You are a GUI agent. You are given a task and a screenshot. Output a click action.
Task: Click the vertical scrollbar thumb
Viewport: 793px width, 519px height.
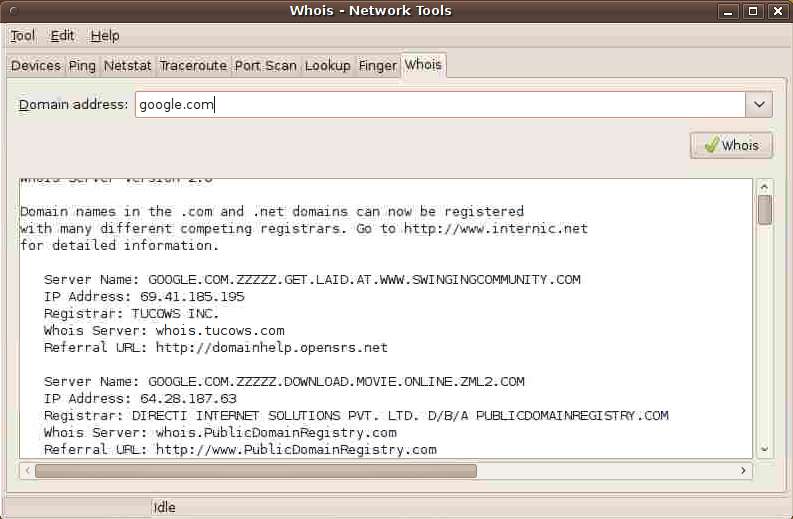765,209
